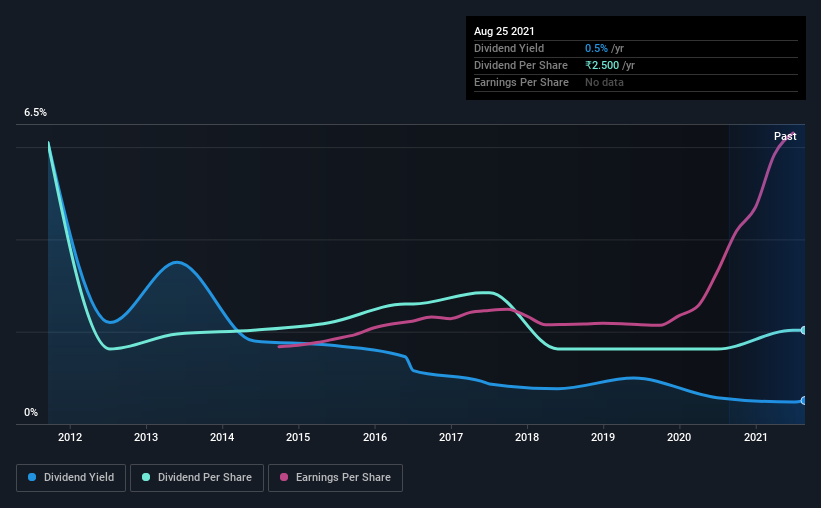Select the 2021 year axis label

[756, 437]
